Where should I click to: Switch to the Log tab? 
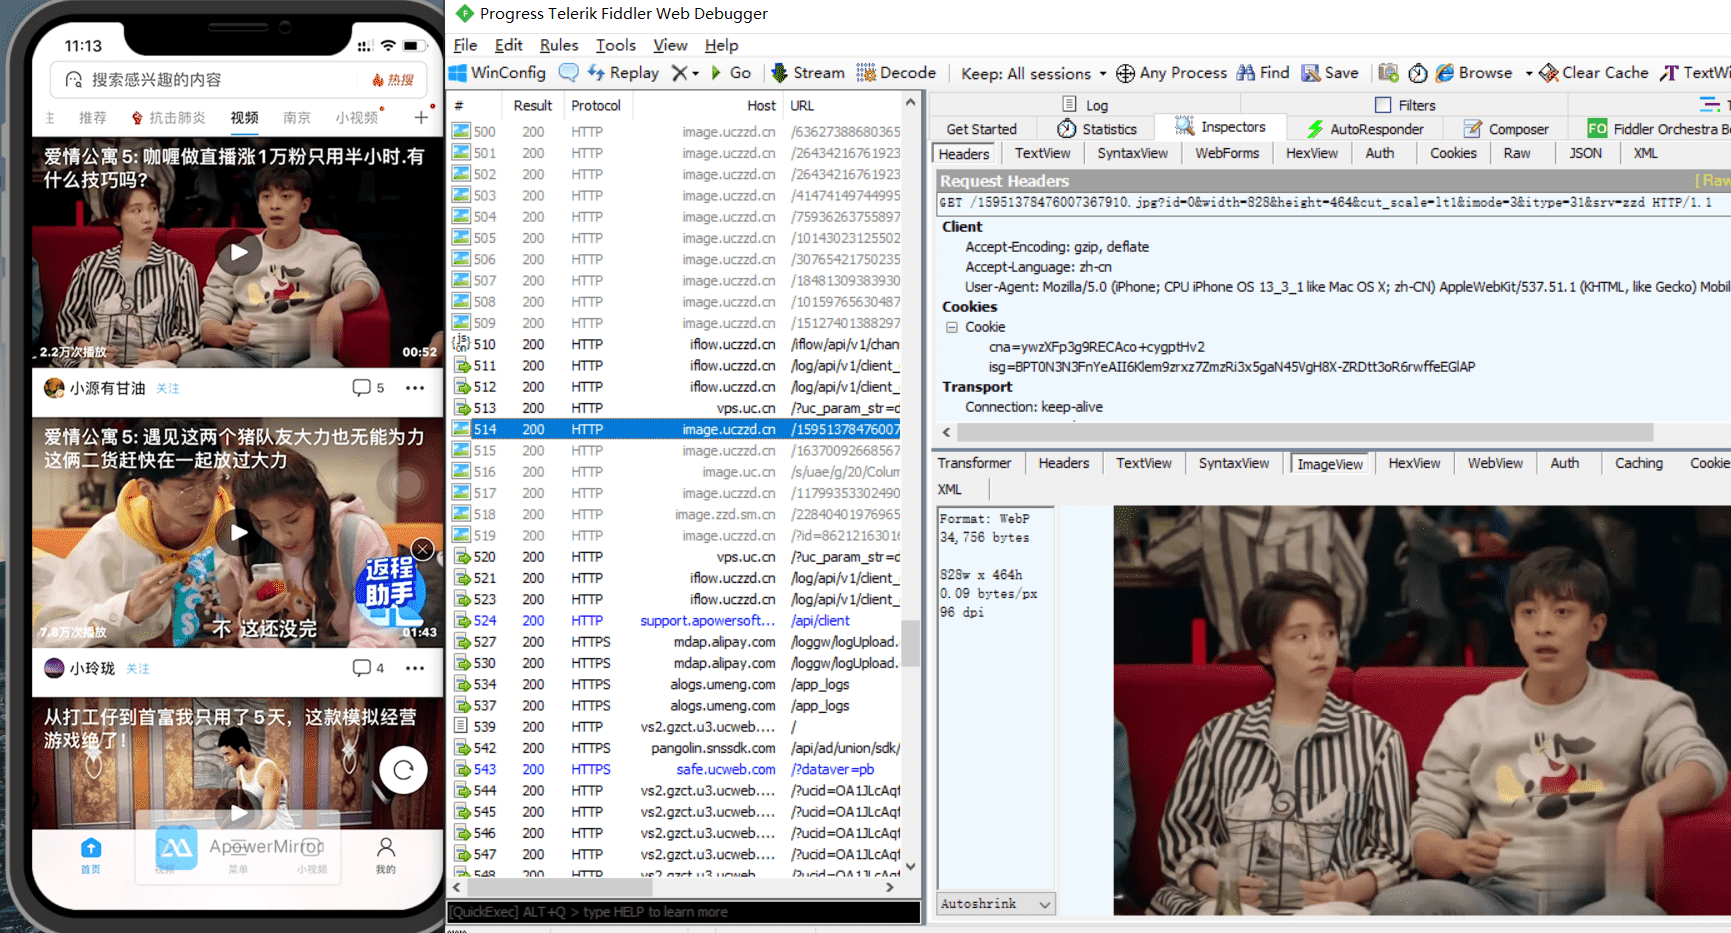pyautogui.click(x=1085, y=105)
